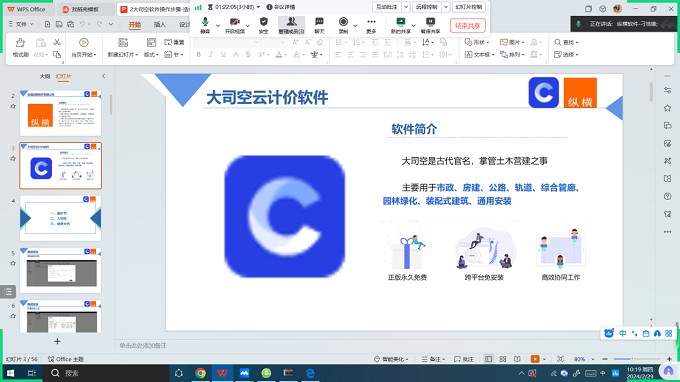This screenshot has height=382, width=680.
Task: Toggle normal view button in status bar
Action: (489, 359)
